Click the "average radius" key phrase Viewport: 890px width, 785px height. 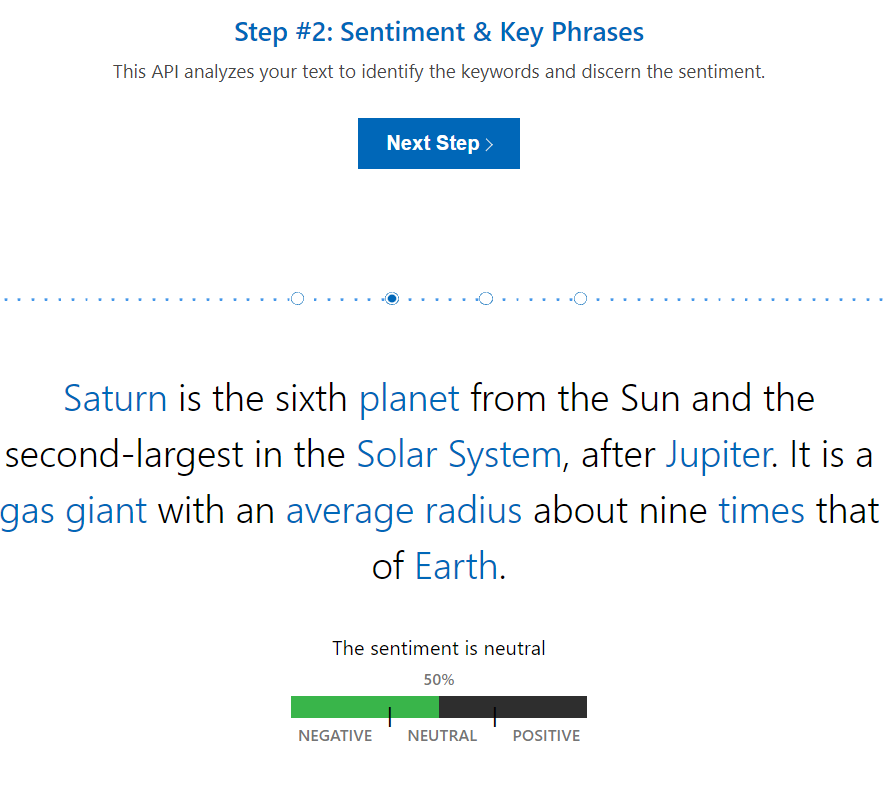[x=404, y=511]
